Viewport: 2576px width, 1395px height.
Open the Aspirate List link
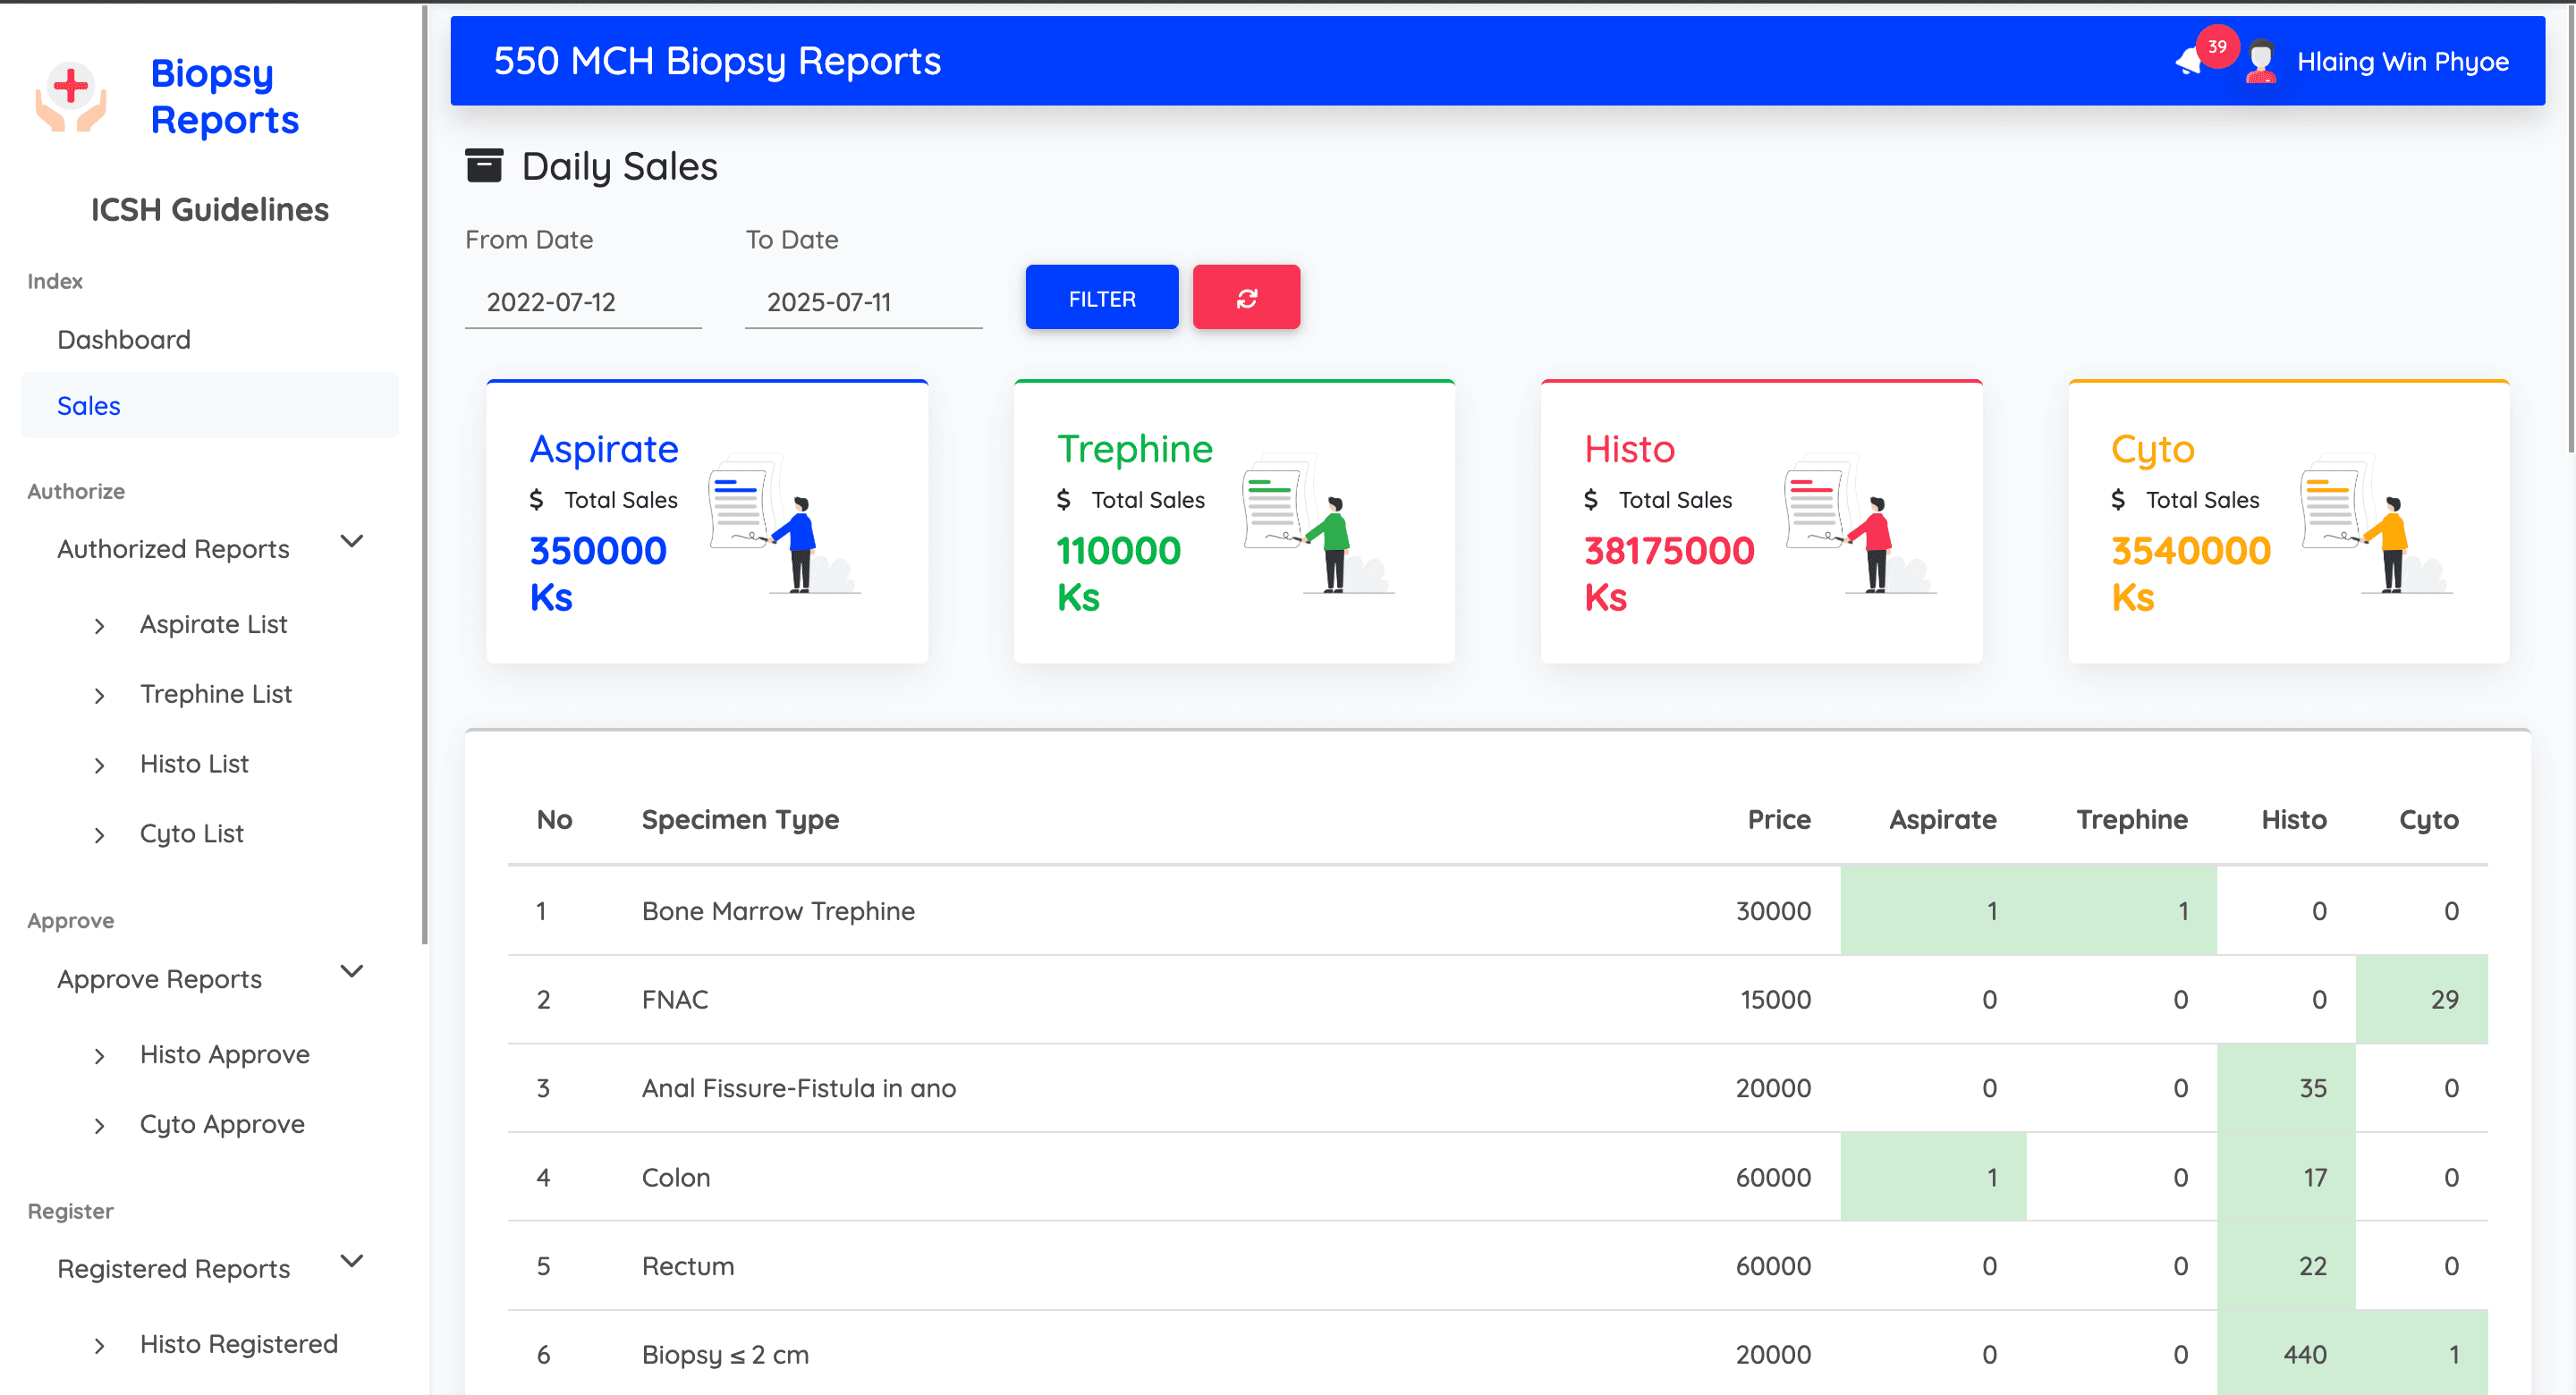click(x=213, y=625)
